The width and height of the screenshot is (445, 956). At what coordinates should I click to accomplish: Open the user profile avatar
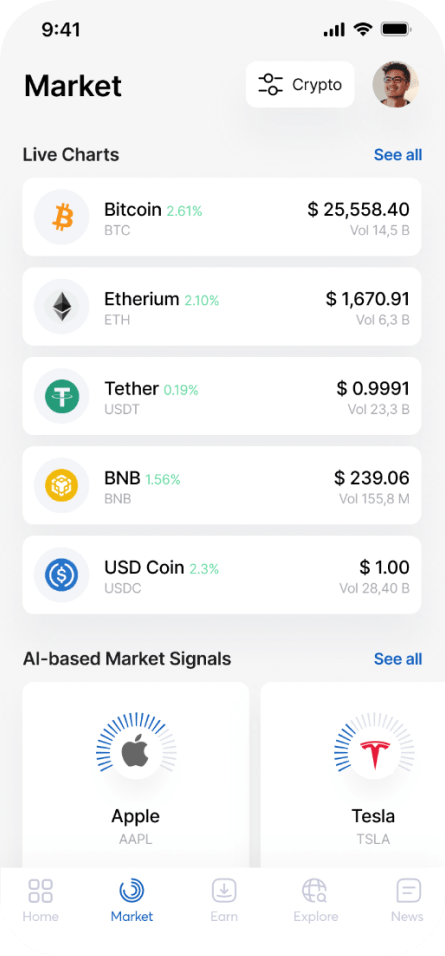(396, 84)
